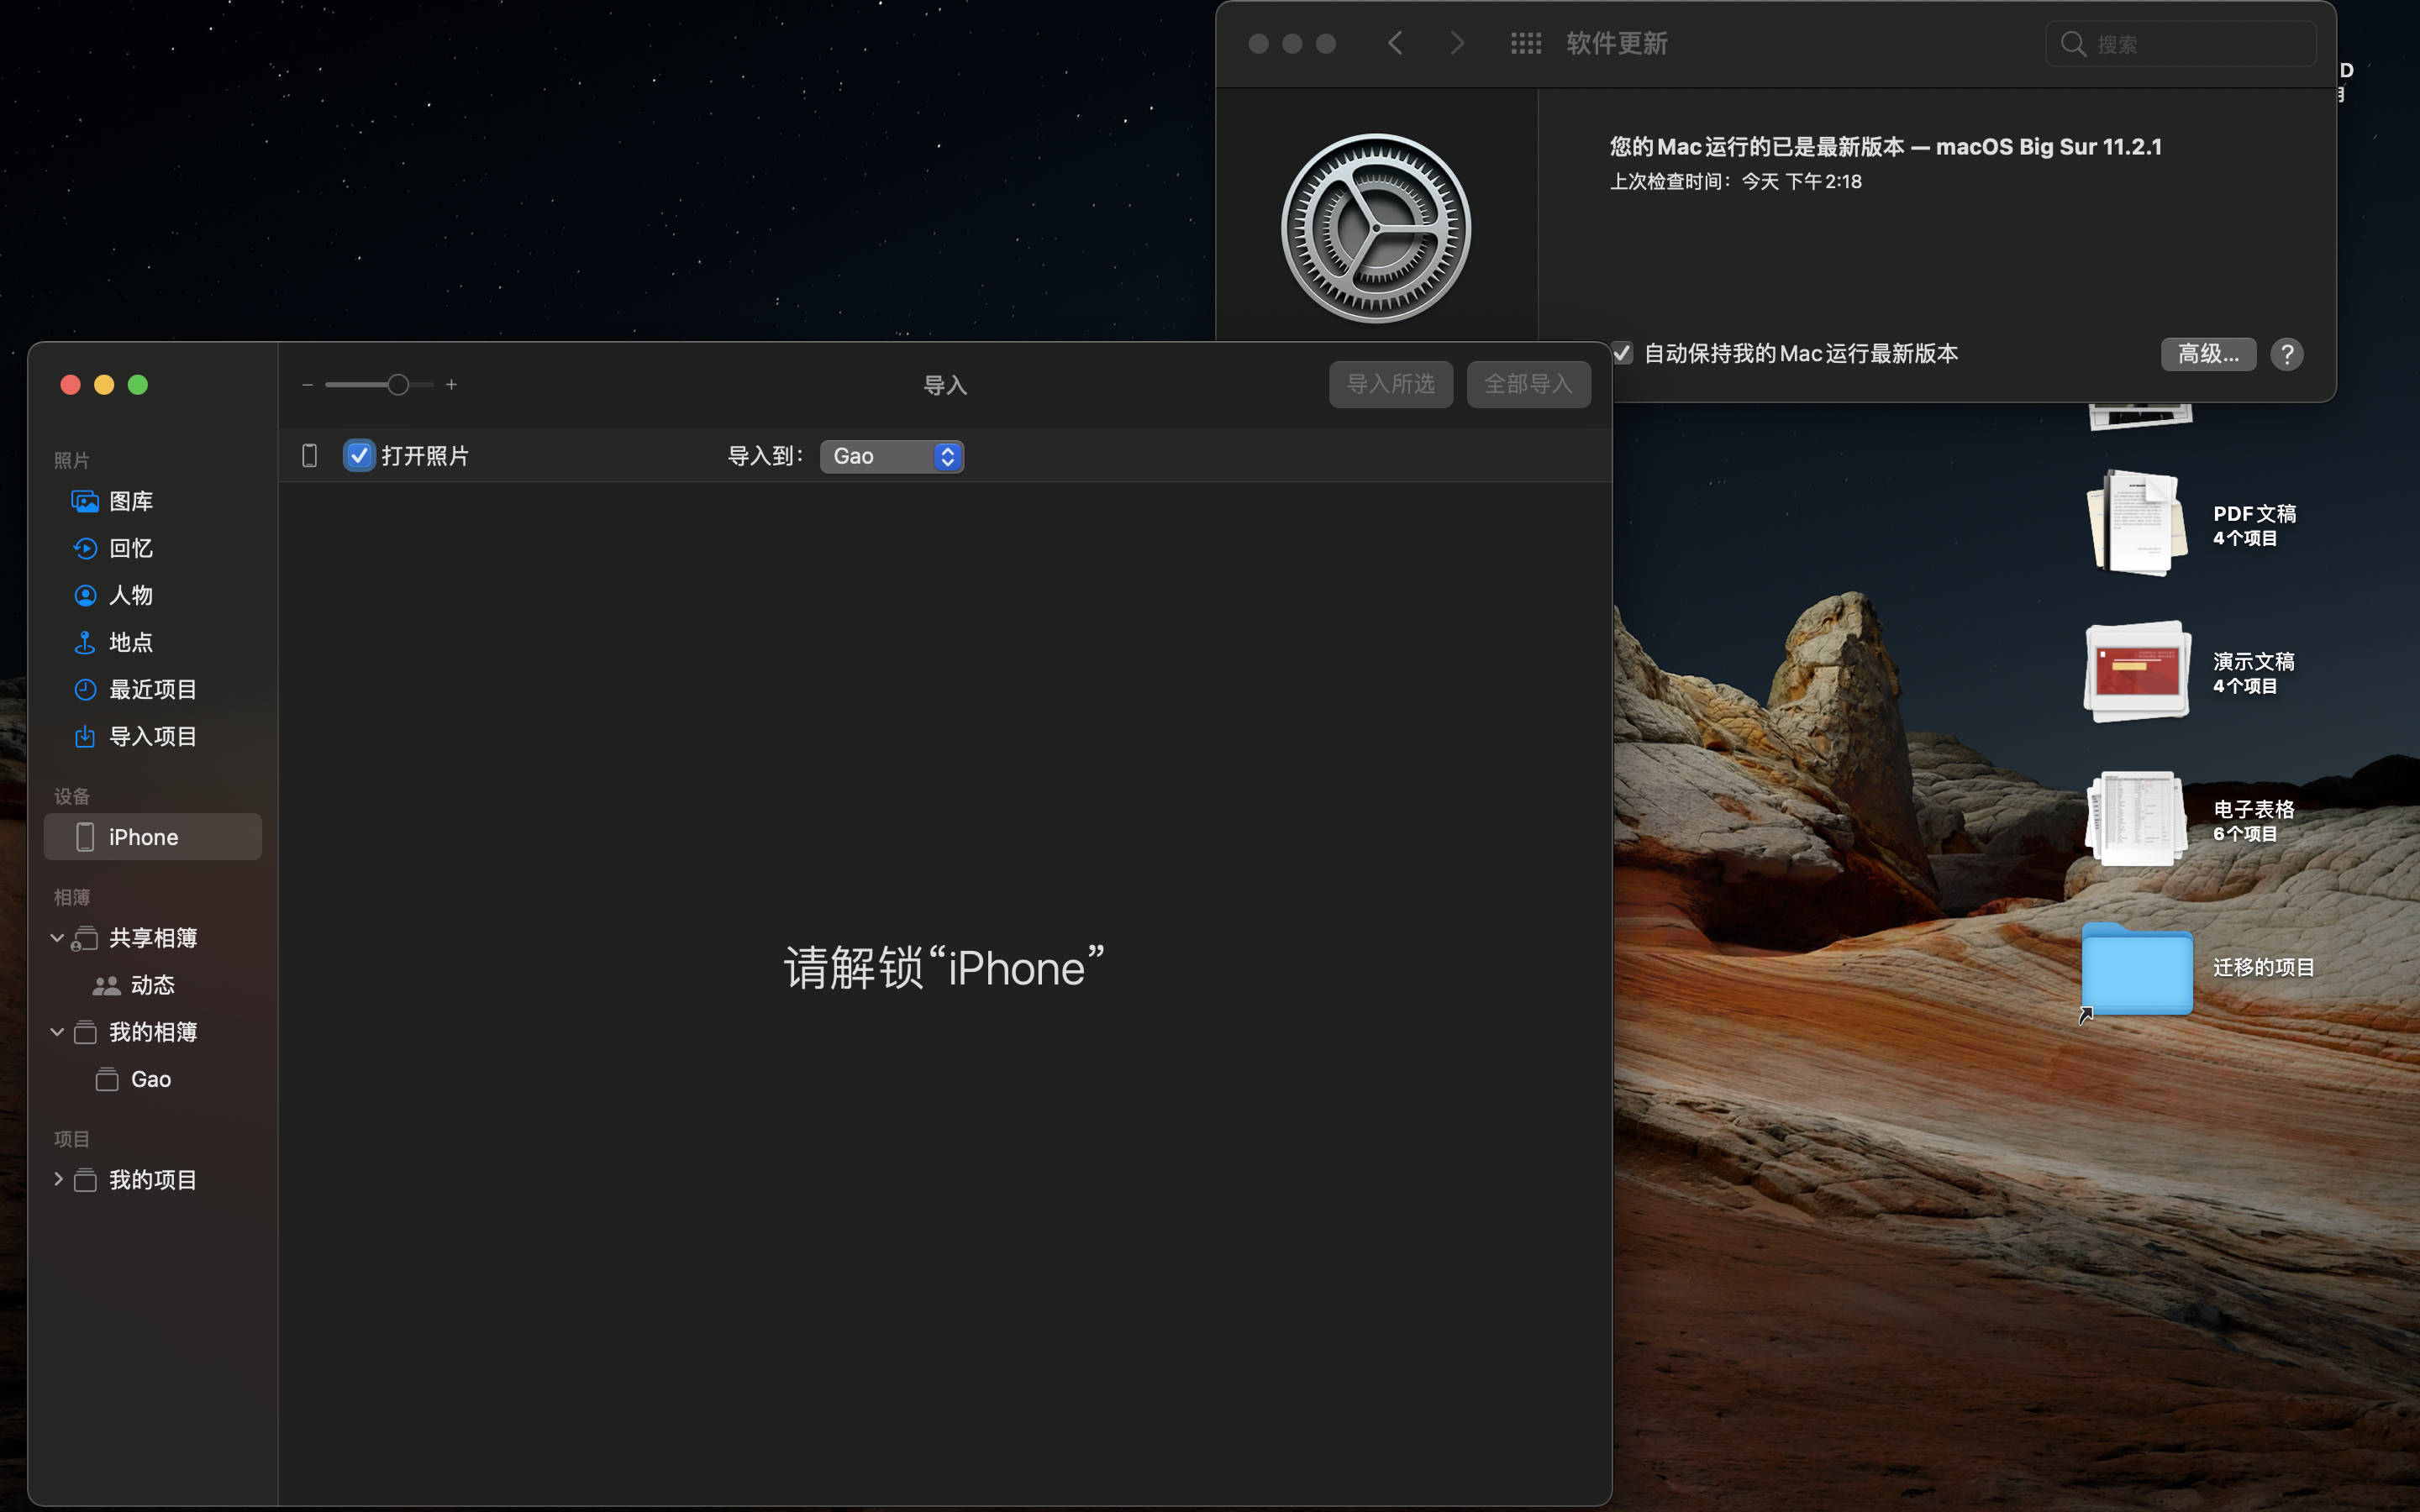The width and height of the screenshot is (2420, 1512).
Task: Click the zoom-in plus icon
Action: tap(452, 385)
